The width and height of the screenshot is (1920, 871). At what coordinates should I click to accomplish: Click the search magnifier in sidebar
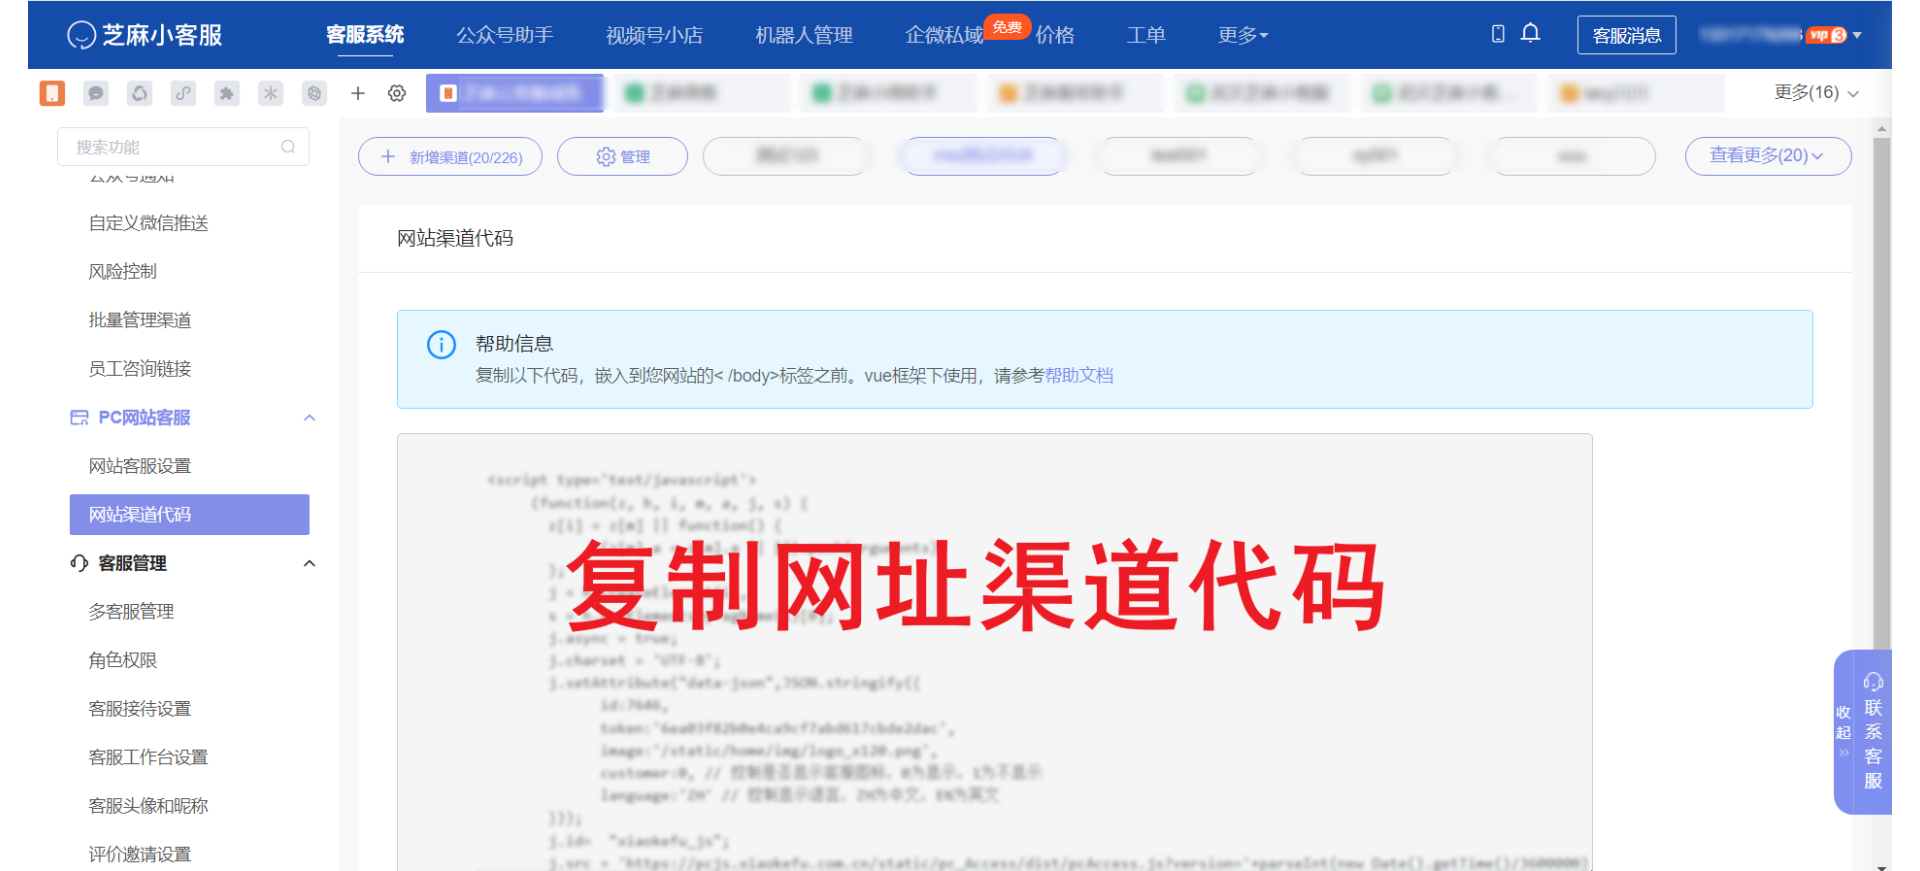point(288,147)
